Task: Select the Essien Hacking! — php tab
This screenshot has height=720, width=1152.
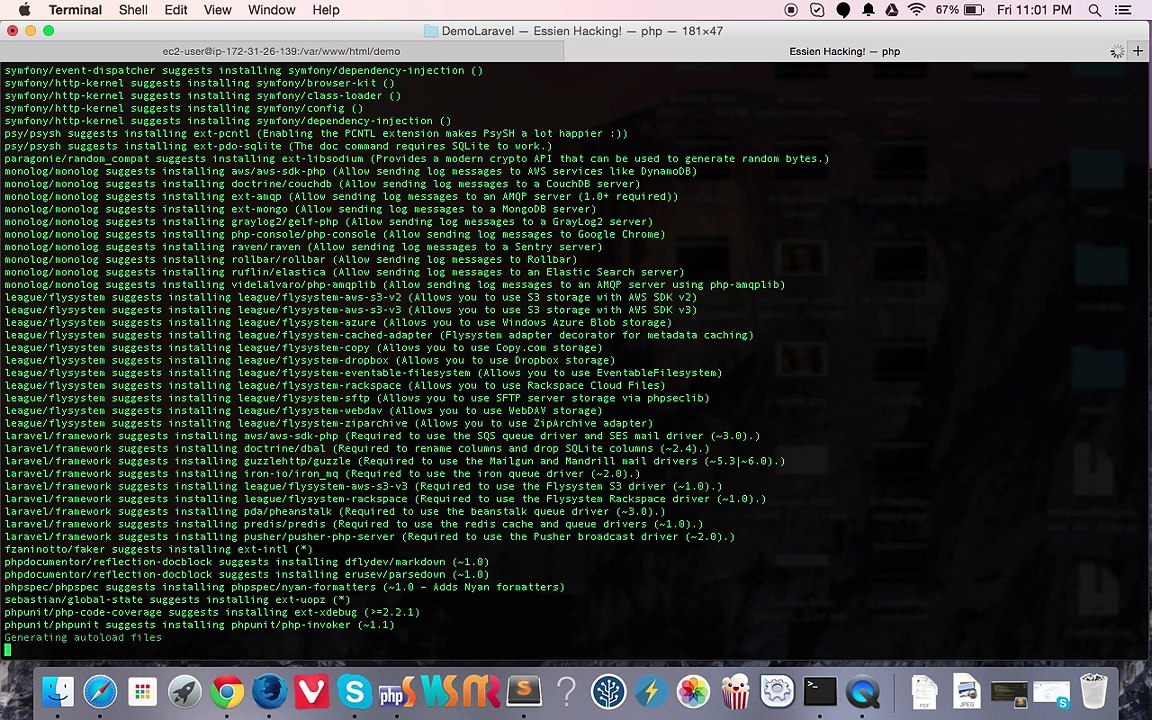Action: (844, 51)
